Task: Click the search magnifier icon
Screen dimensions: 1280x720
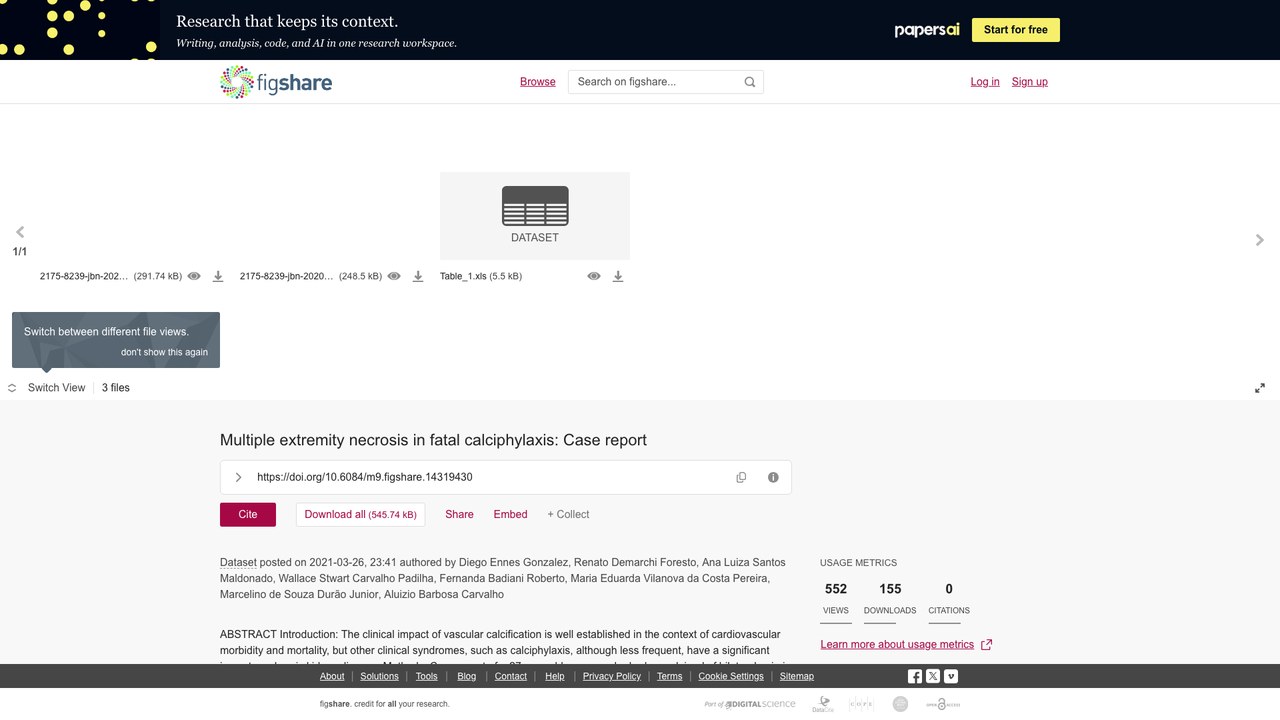Action: pyautogui.click(x=750, y=82)
